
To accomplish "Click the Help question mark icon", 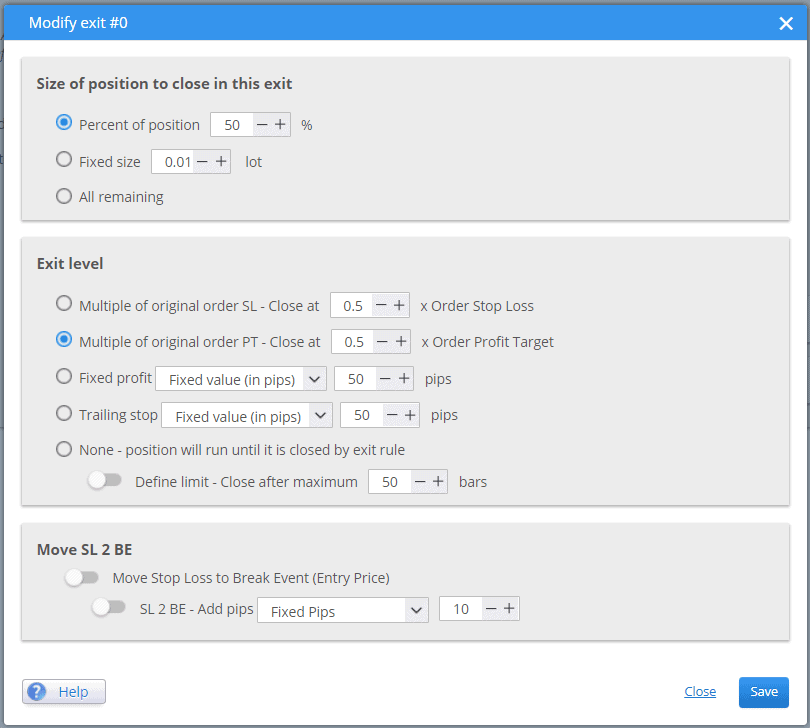I will pyautogui.click(x=37, y=691).
